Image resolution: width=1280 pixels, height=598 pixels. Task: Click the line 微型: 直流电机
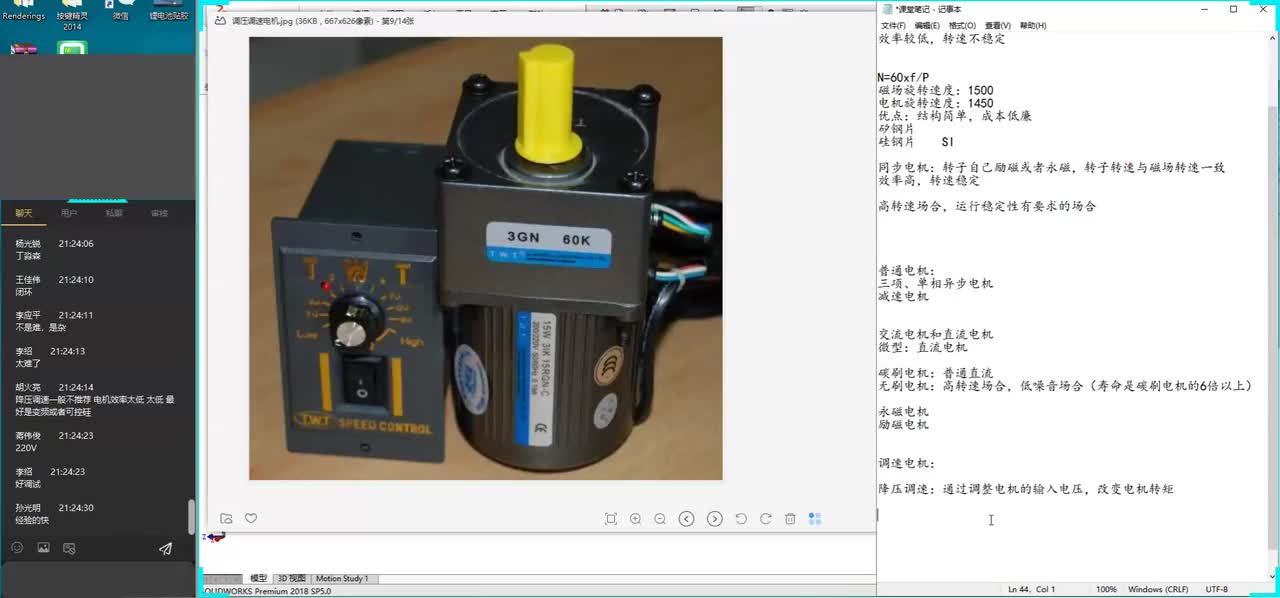click(x=922, y=348)
